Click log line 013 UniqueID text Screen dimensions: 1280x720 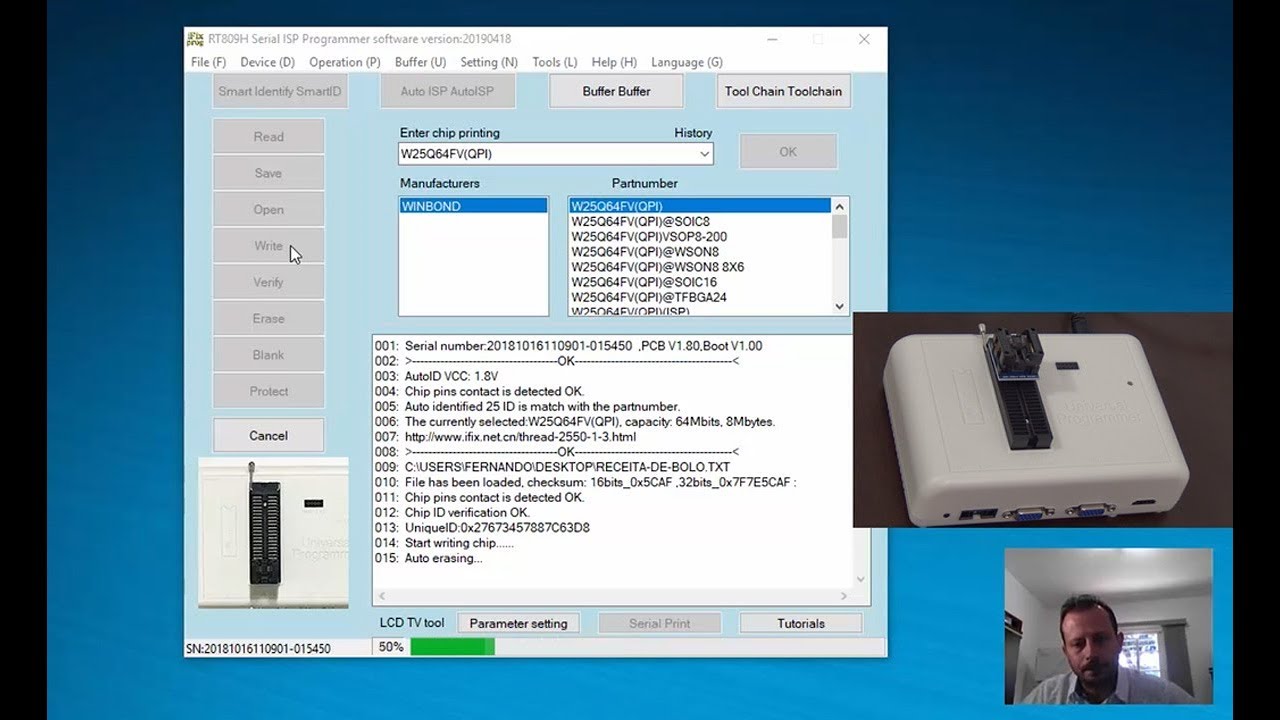pos(497,527)
